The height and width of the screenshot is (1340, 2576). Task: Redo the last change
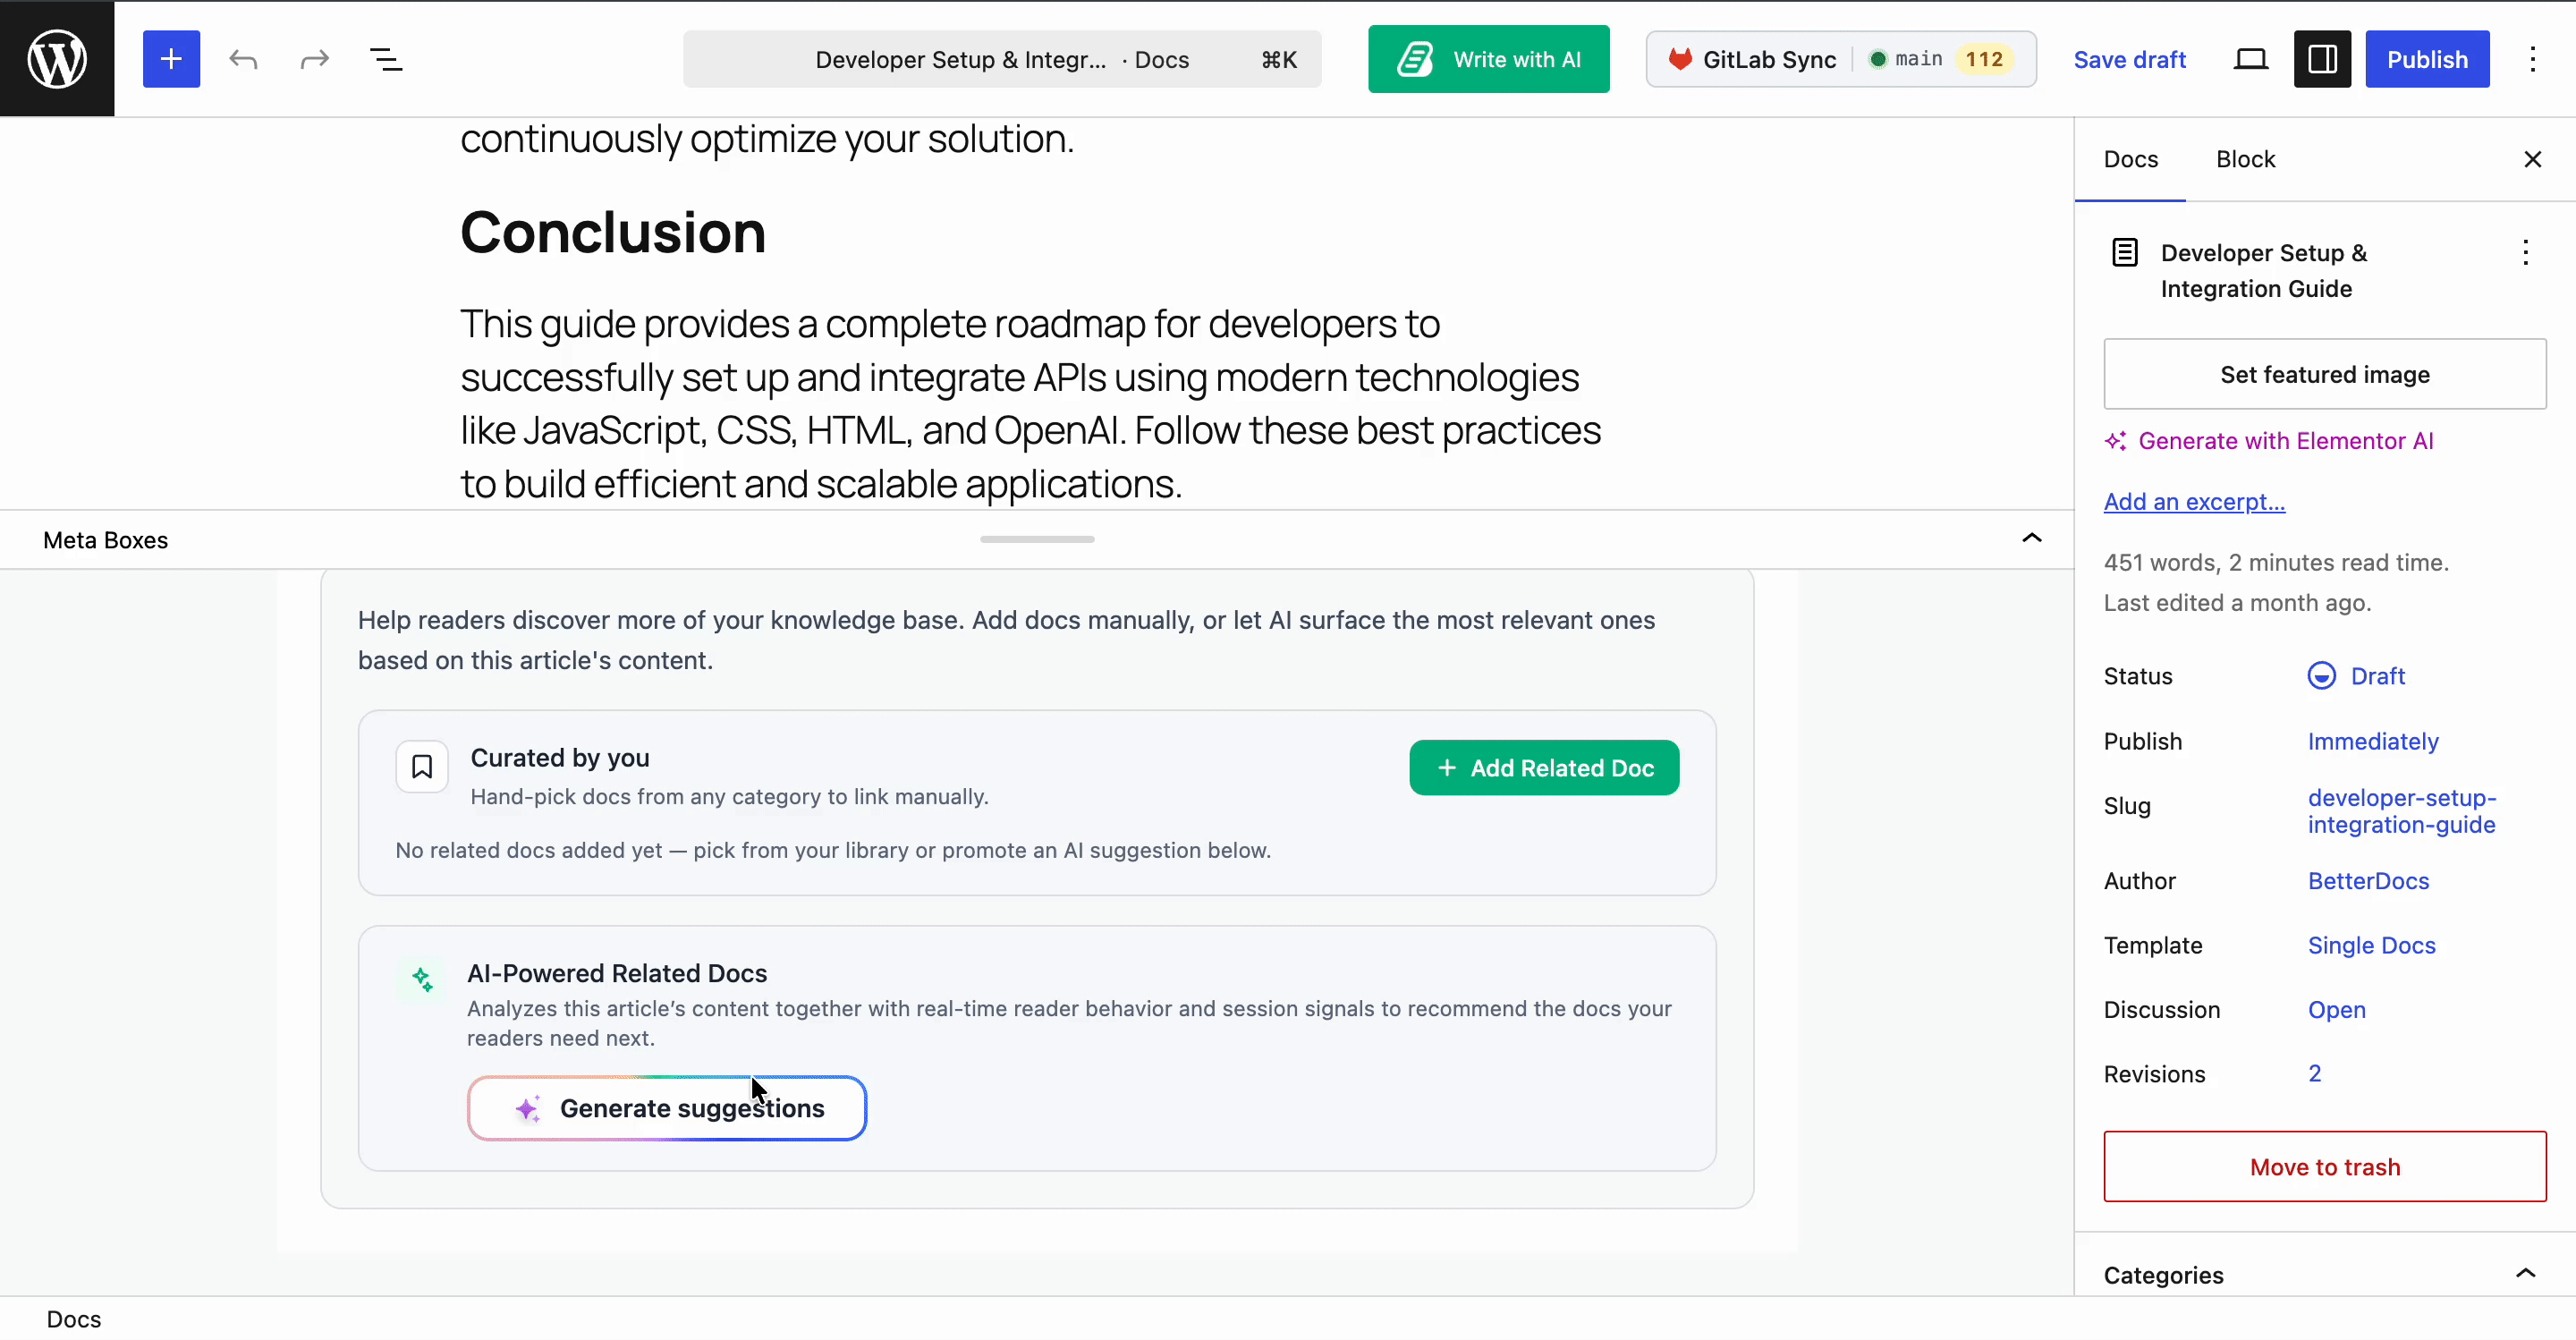[x=314, y=59]
